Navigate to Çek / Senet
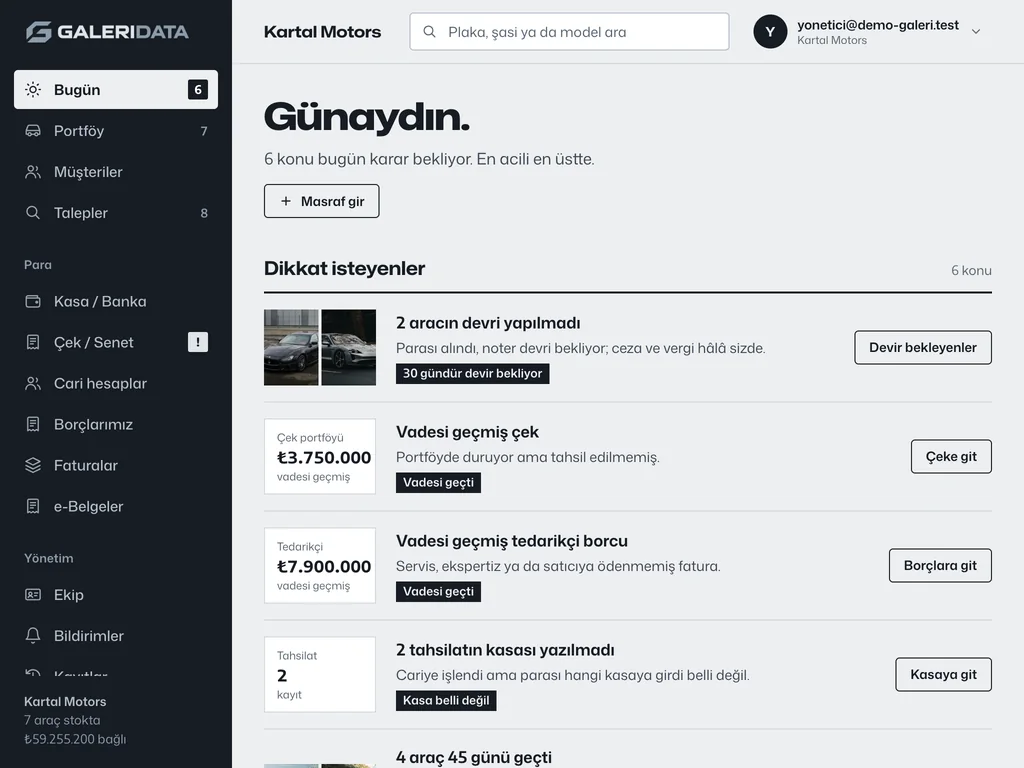The width and height of the screenshot is (1024, 768). click(116, 342)
